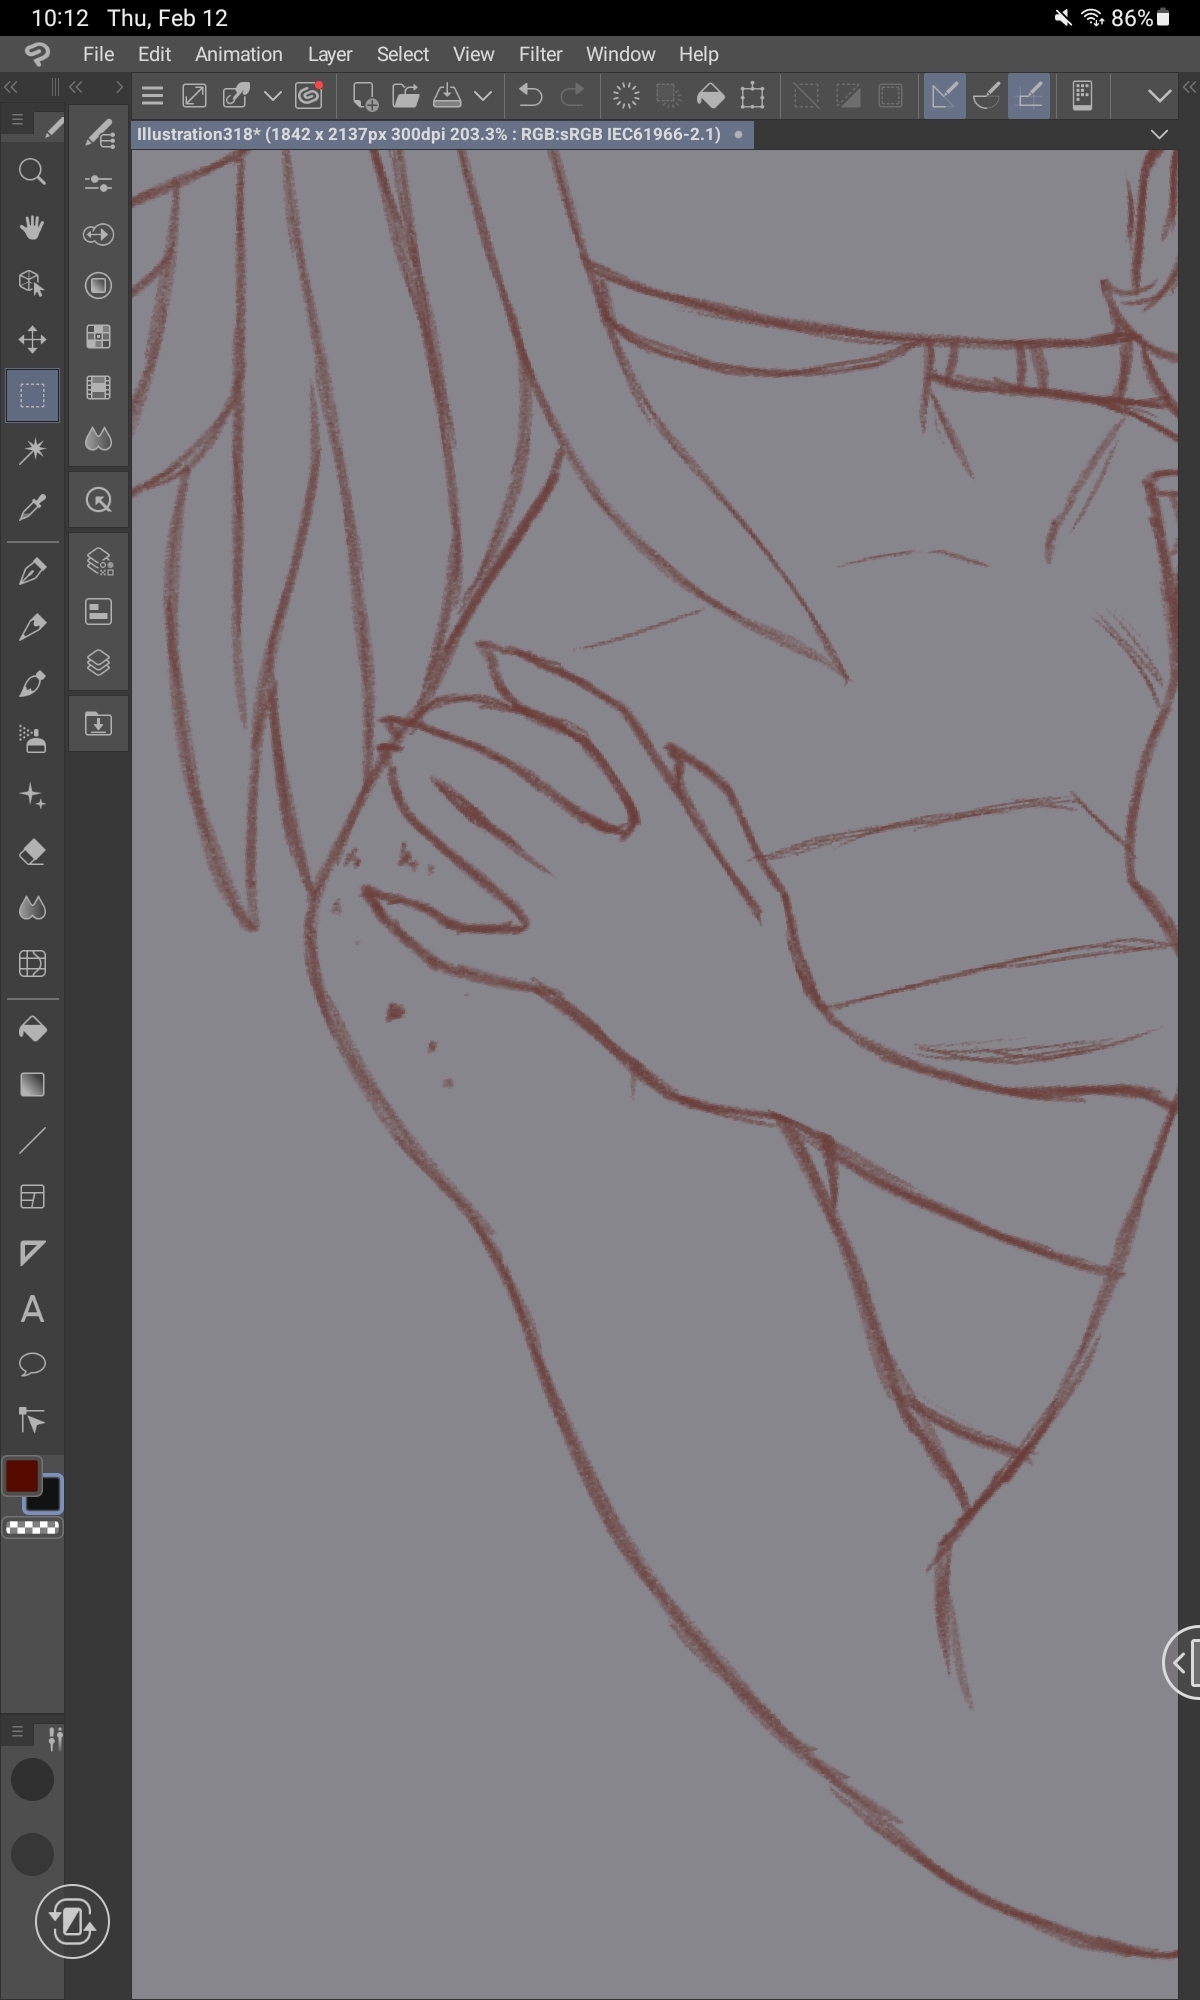Open the Filter menu
1200x2000 pixels.
coord(540,54)
